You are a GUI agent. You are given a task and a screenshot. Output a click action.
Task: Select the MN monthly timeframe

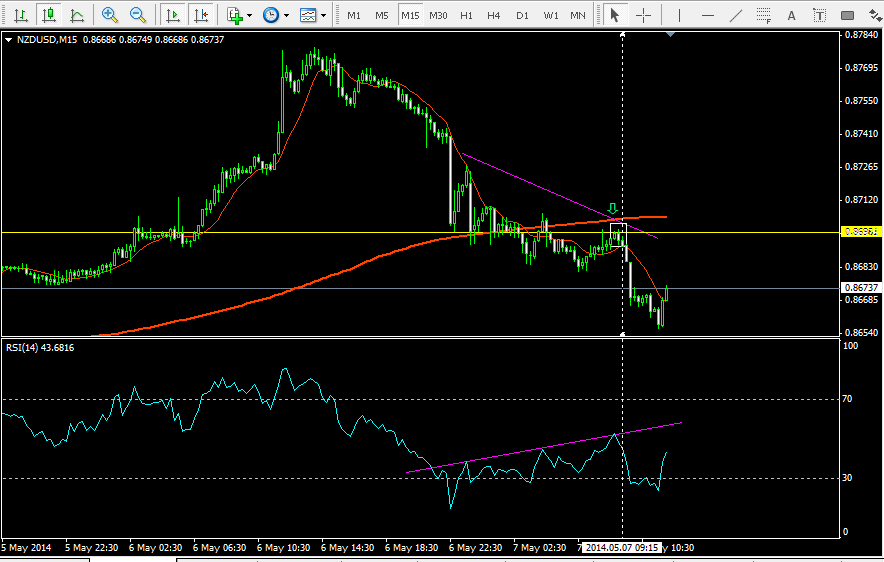578,15
